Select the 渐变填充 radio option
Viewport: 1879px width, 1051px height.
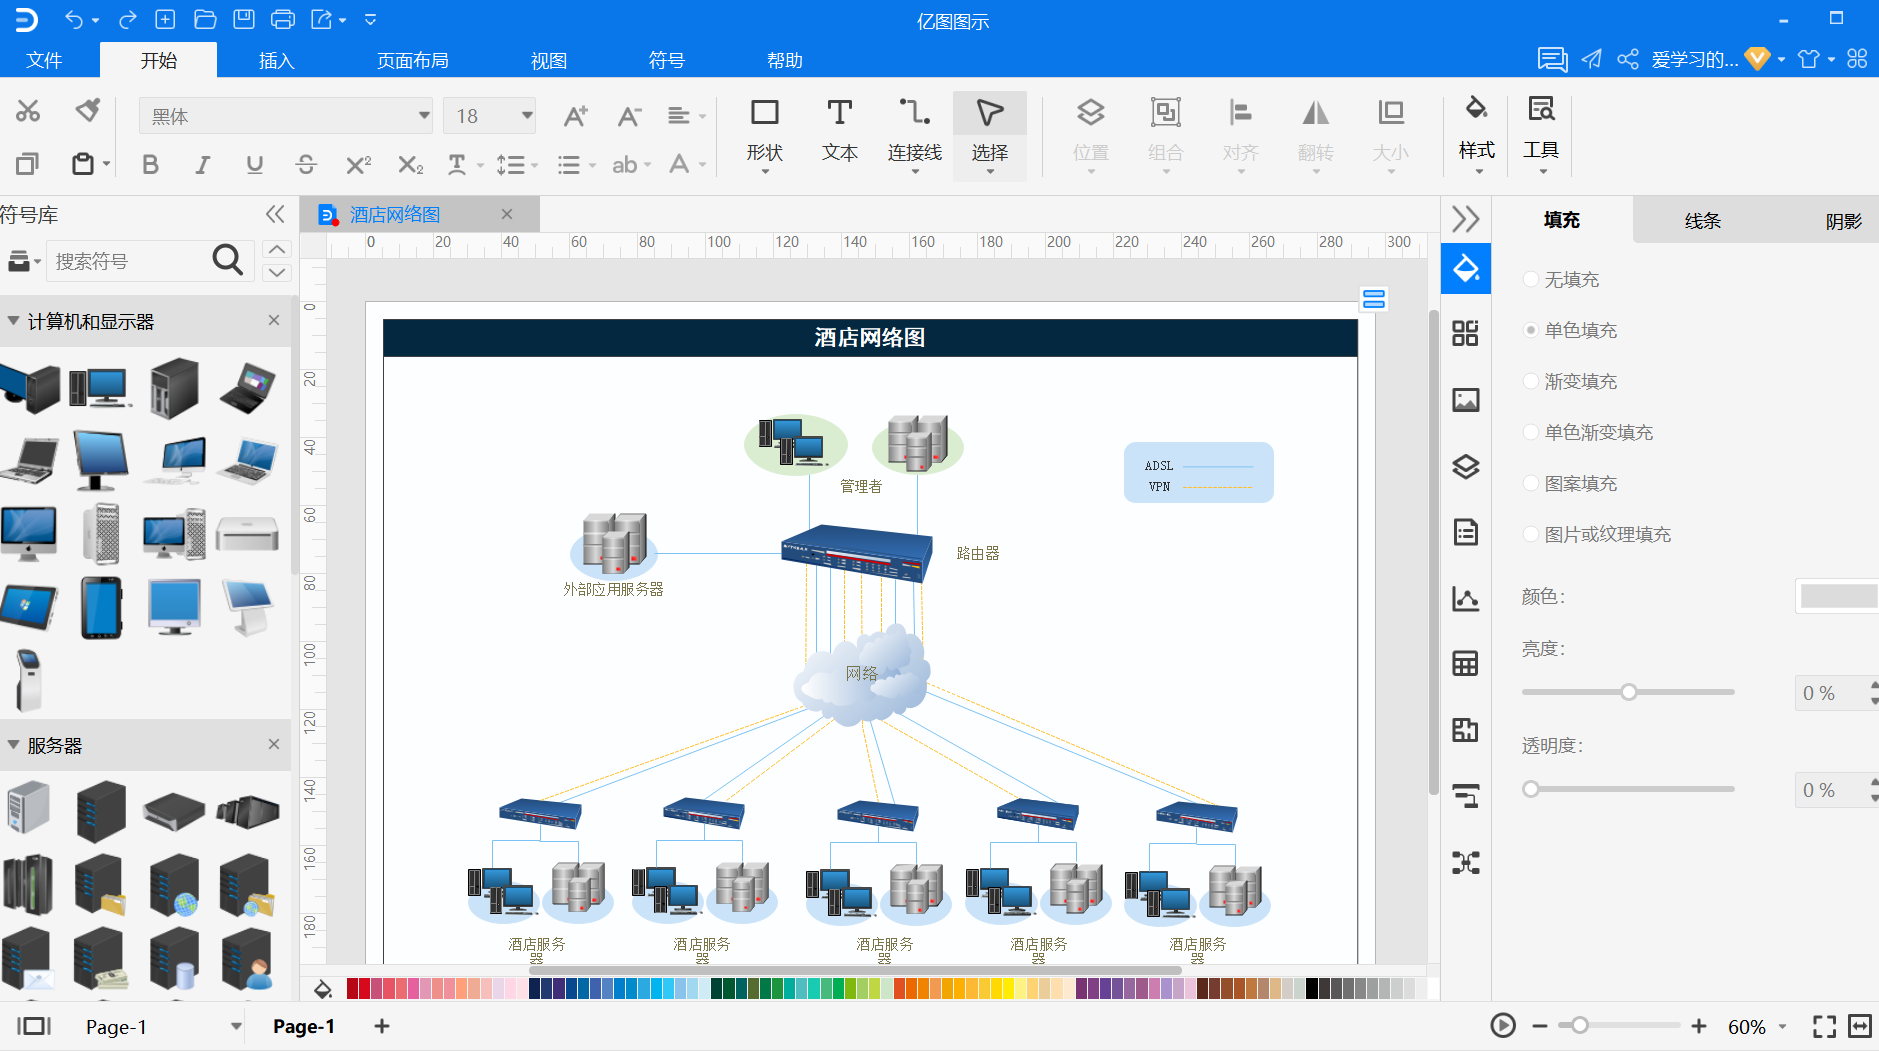pyautogui.click(x=1530, y=381)
